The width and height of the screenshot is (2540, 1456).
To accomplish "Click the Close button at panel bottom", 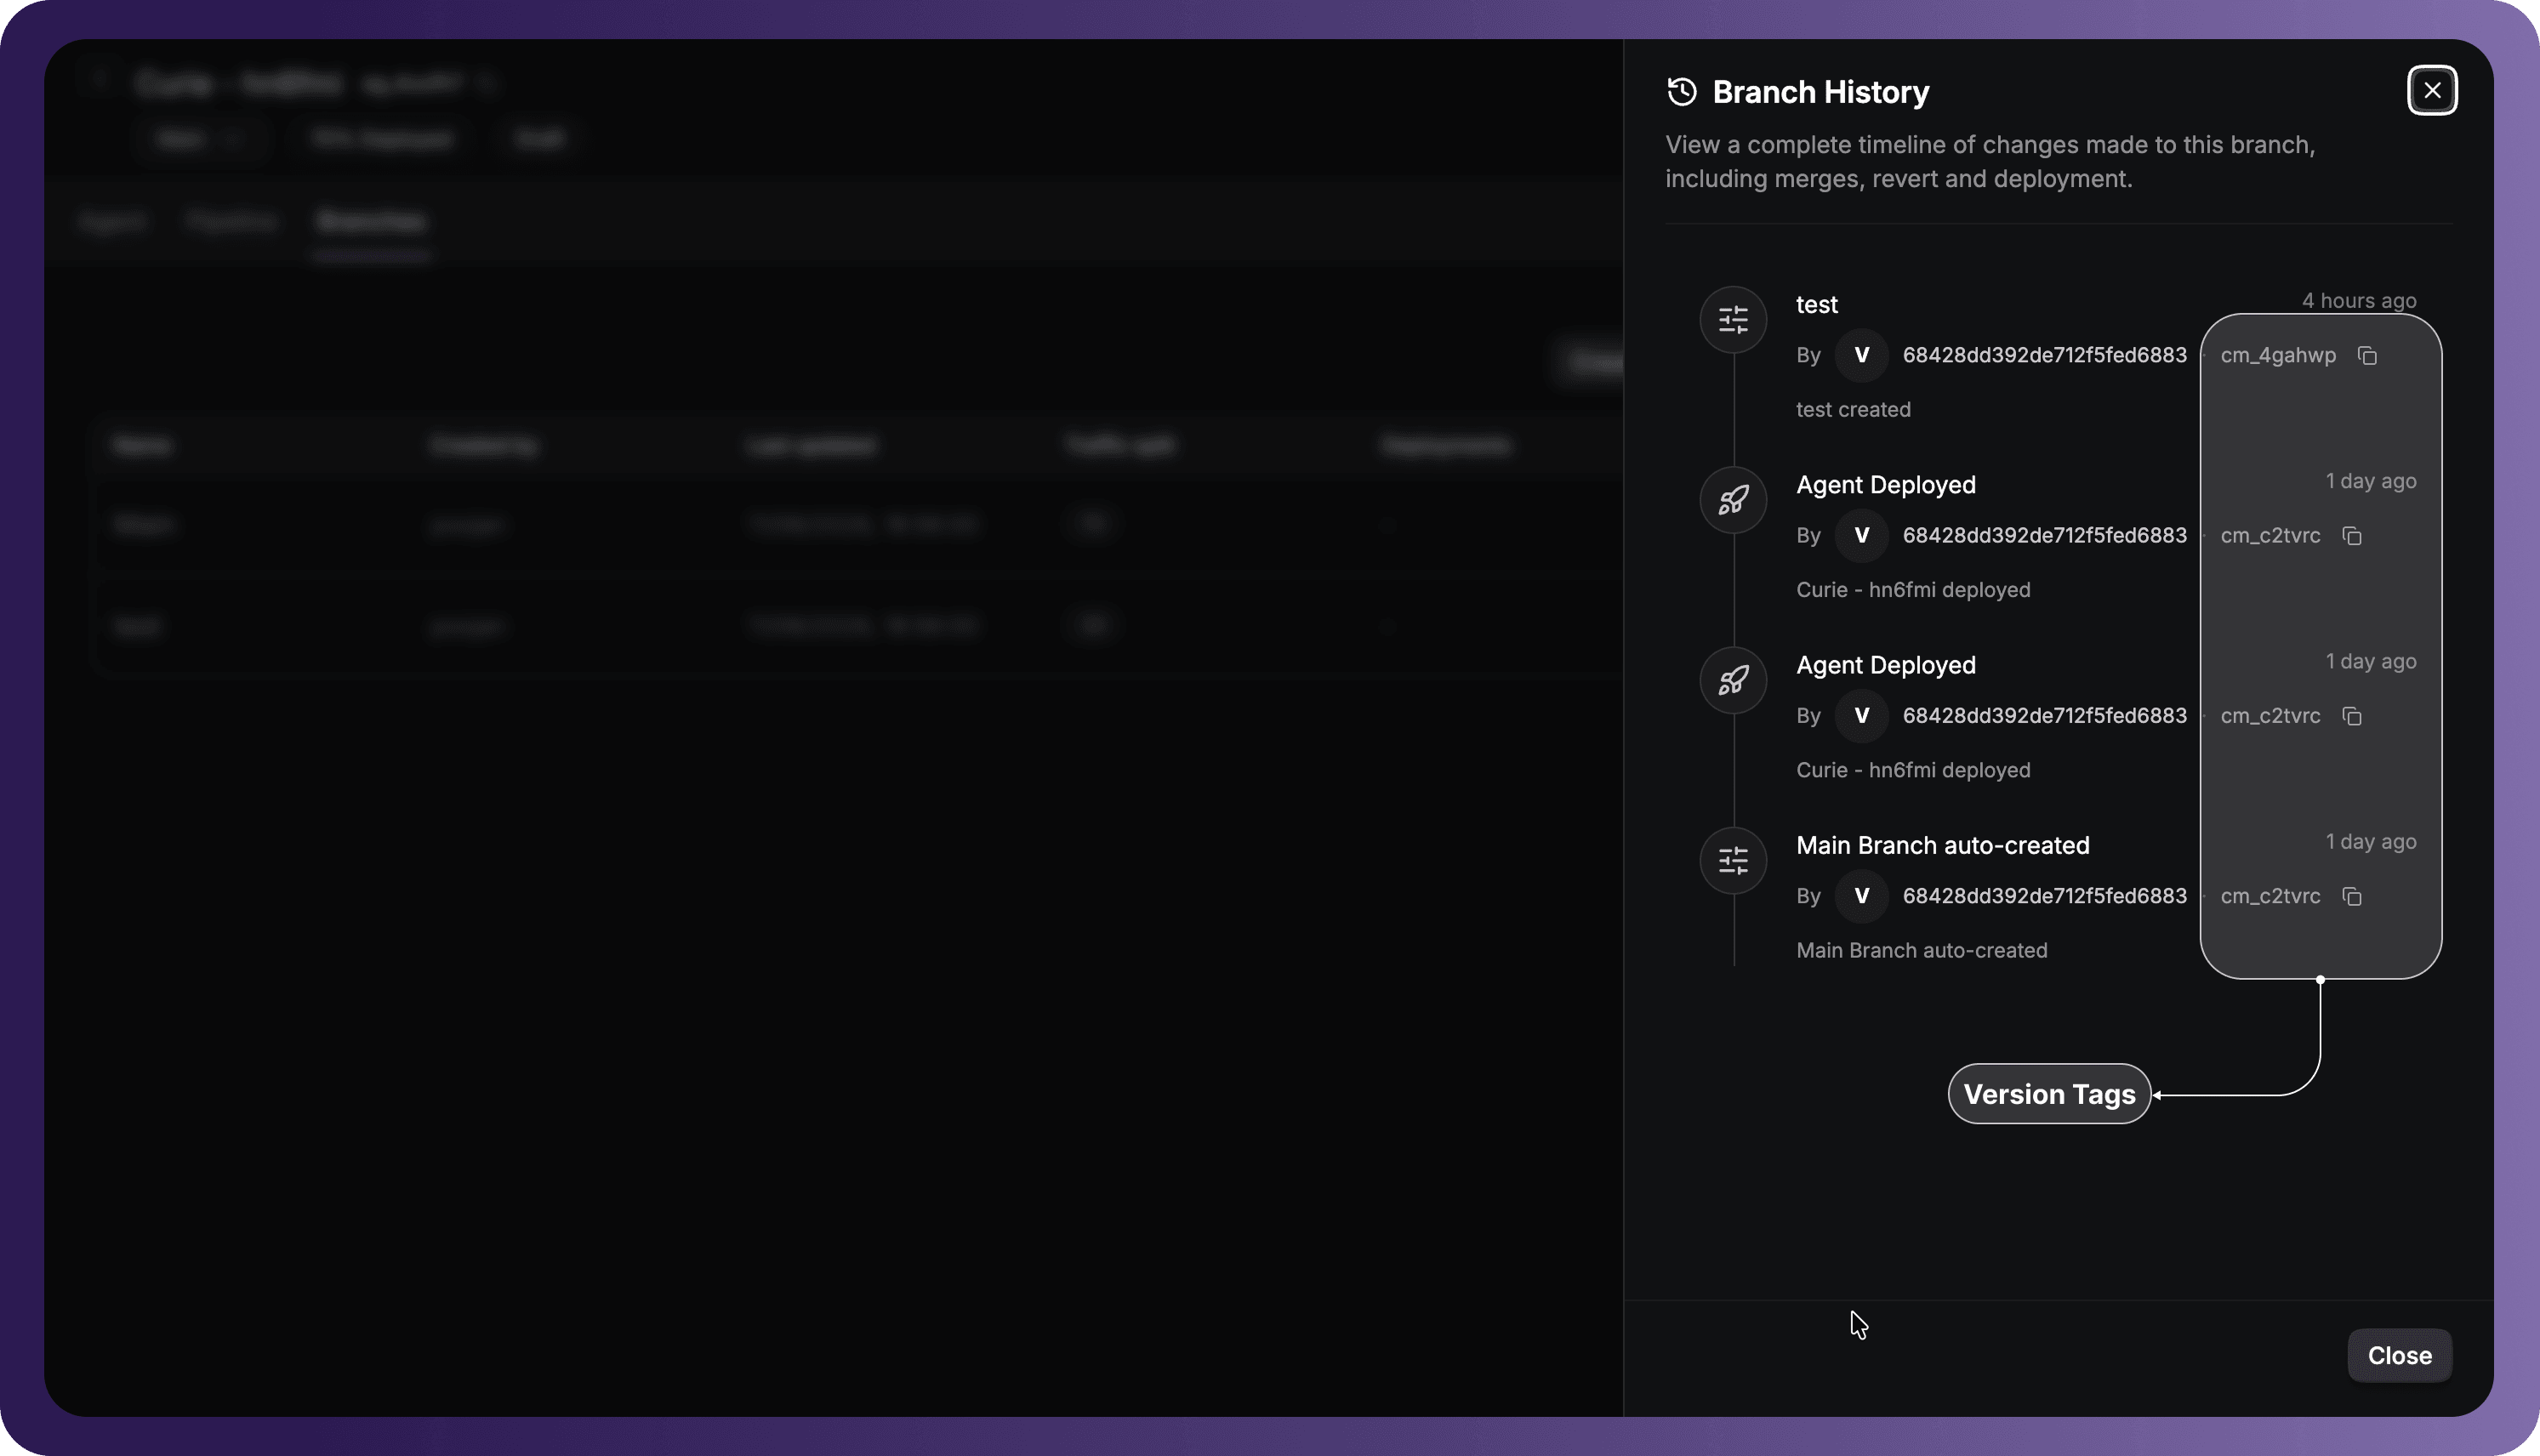I will point(2399,1355).
